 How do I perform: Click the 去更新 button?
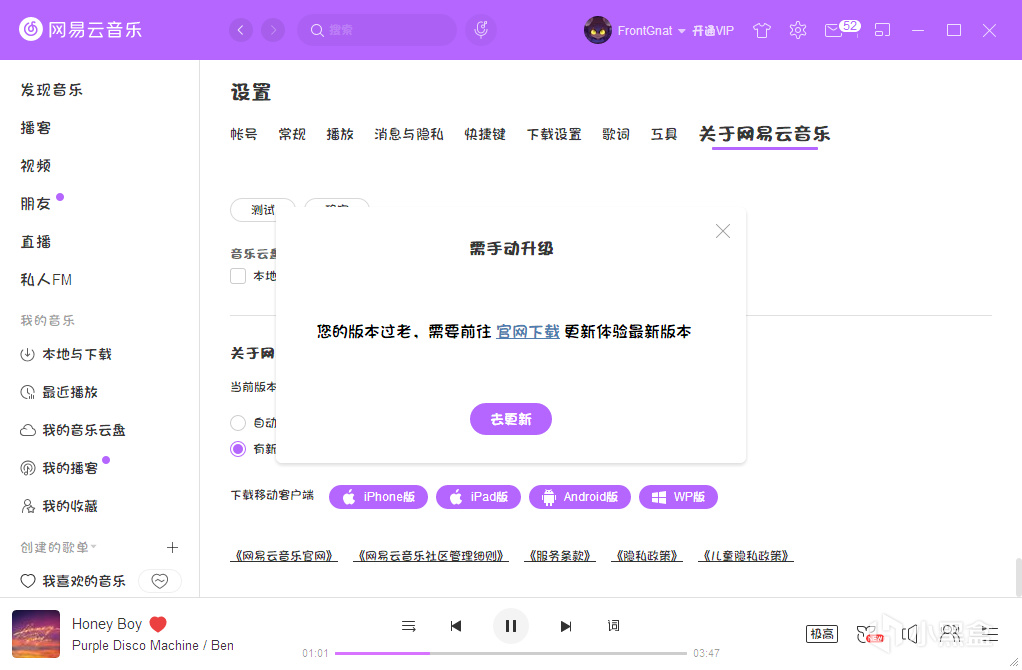(511, 419)
